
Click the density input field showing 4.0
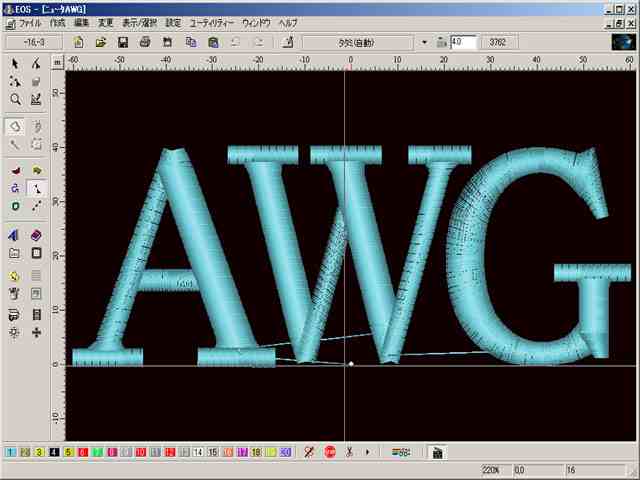pos(464,42)
